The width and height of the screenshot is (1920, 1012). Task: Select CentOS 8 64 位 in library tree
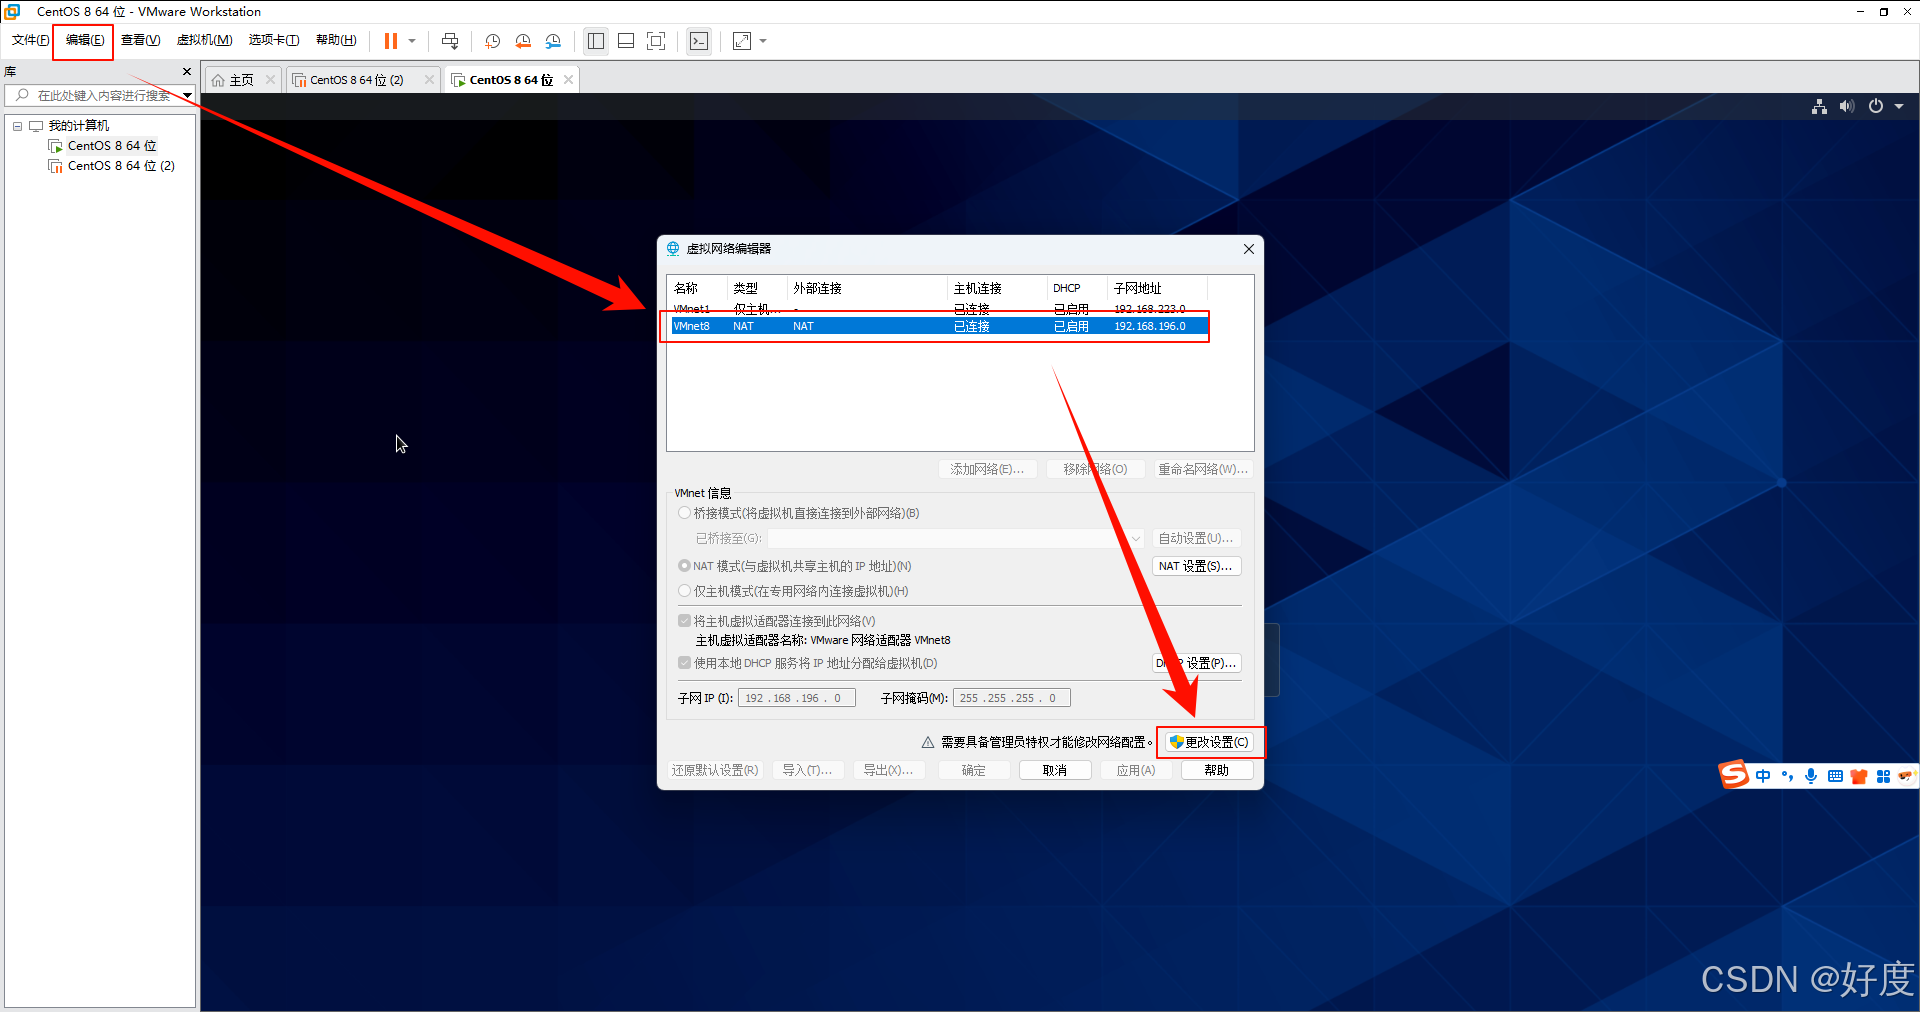[111, 146]
